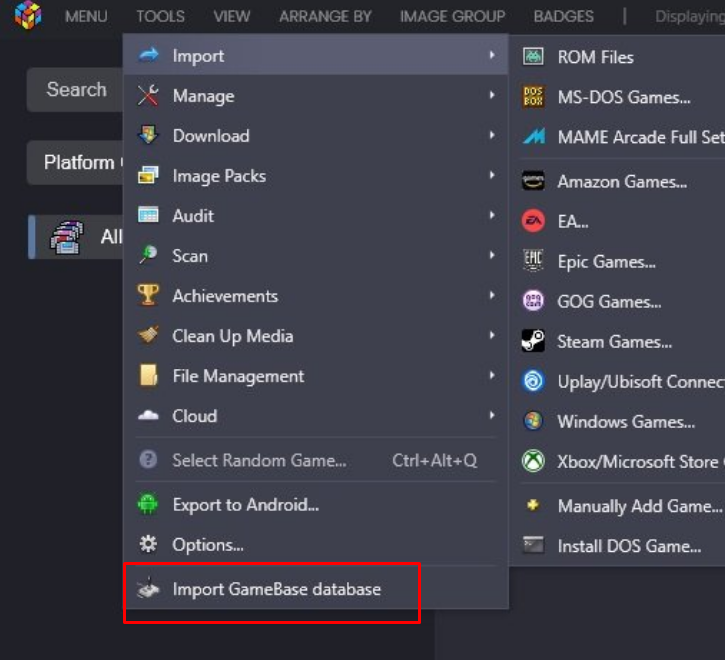The height and width of the screenshot is (660, 725).
Task: Open the ARRANGE BY menu
Action: click(325, 17)
